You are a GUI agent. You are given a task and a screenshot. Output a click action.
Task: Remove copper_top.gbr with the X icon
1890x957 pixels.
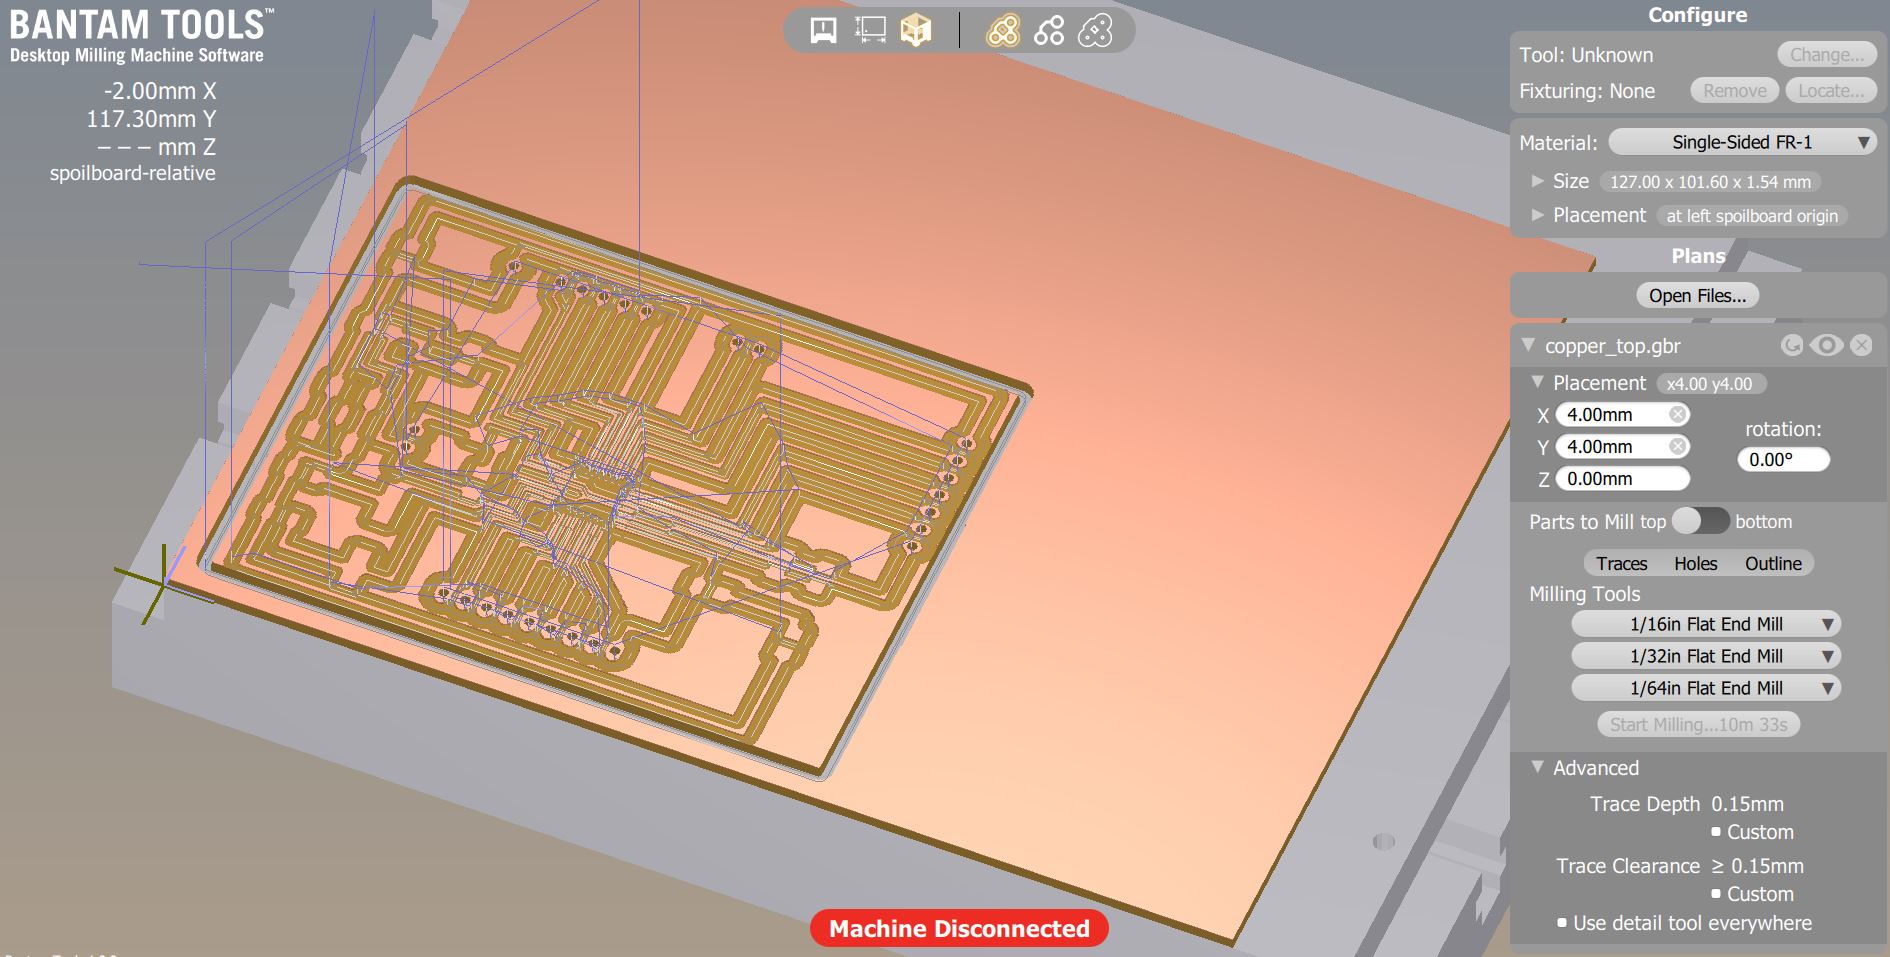(x=1860, y=345)
